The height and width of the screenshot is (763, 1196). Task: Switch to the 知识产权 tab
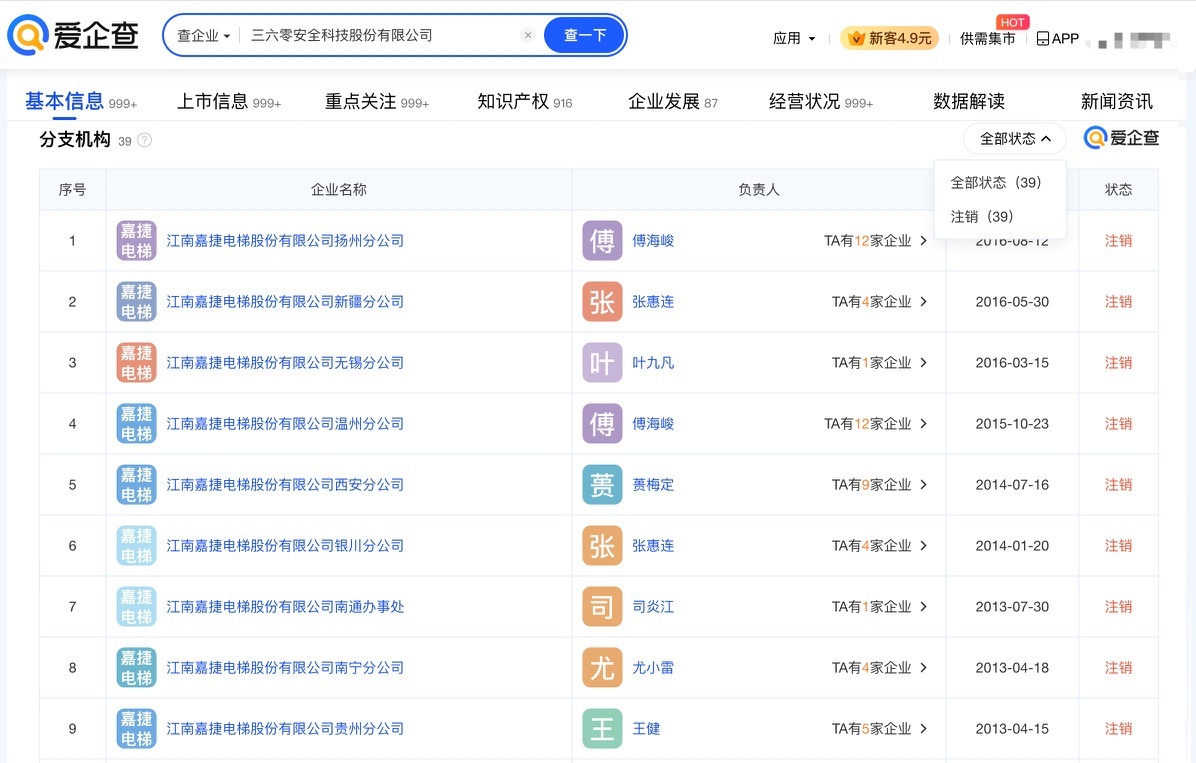pos(524,101)
